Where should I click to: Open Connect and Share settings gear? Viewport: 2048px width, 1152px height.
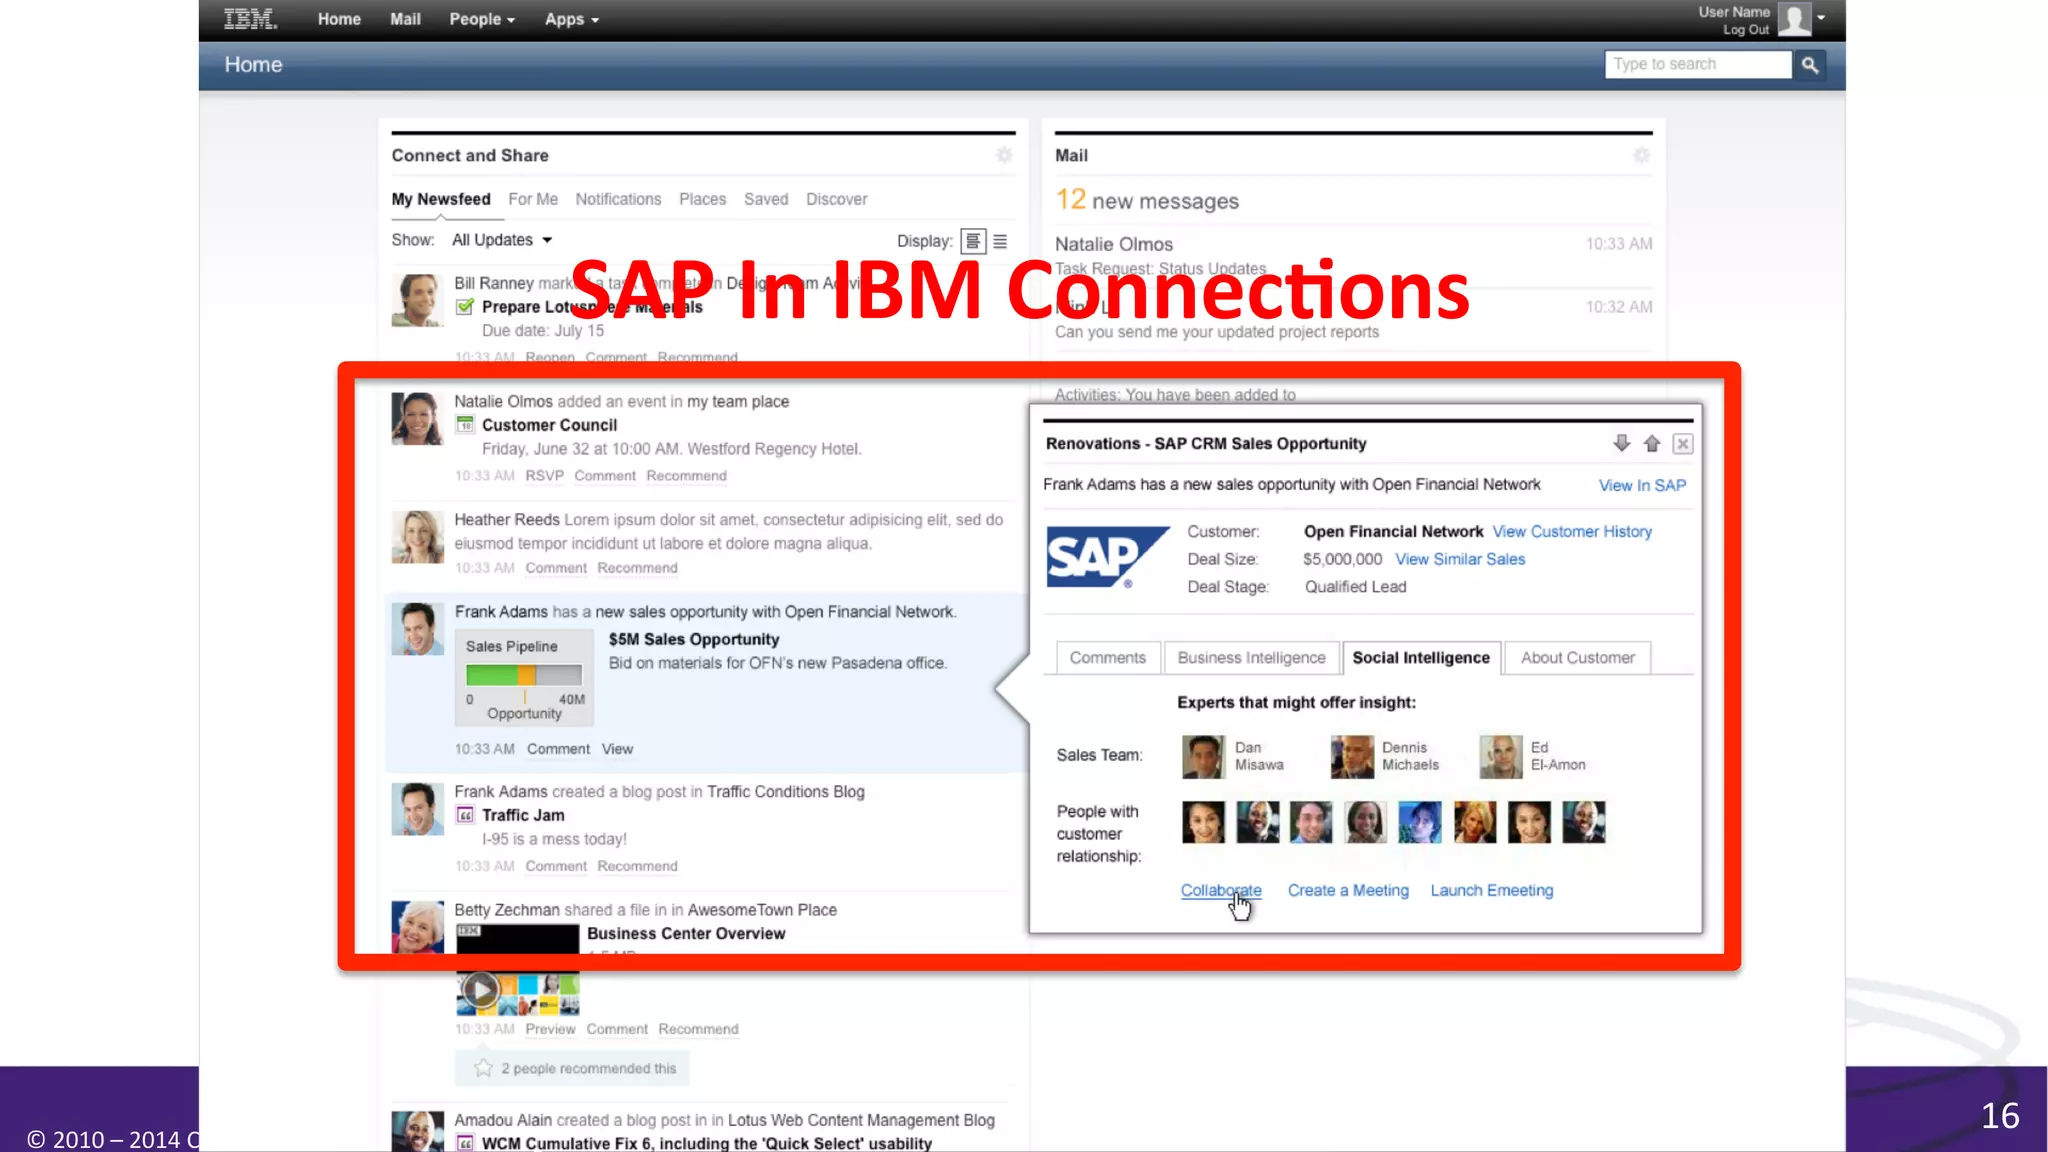[1004, 155]
